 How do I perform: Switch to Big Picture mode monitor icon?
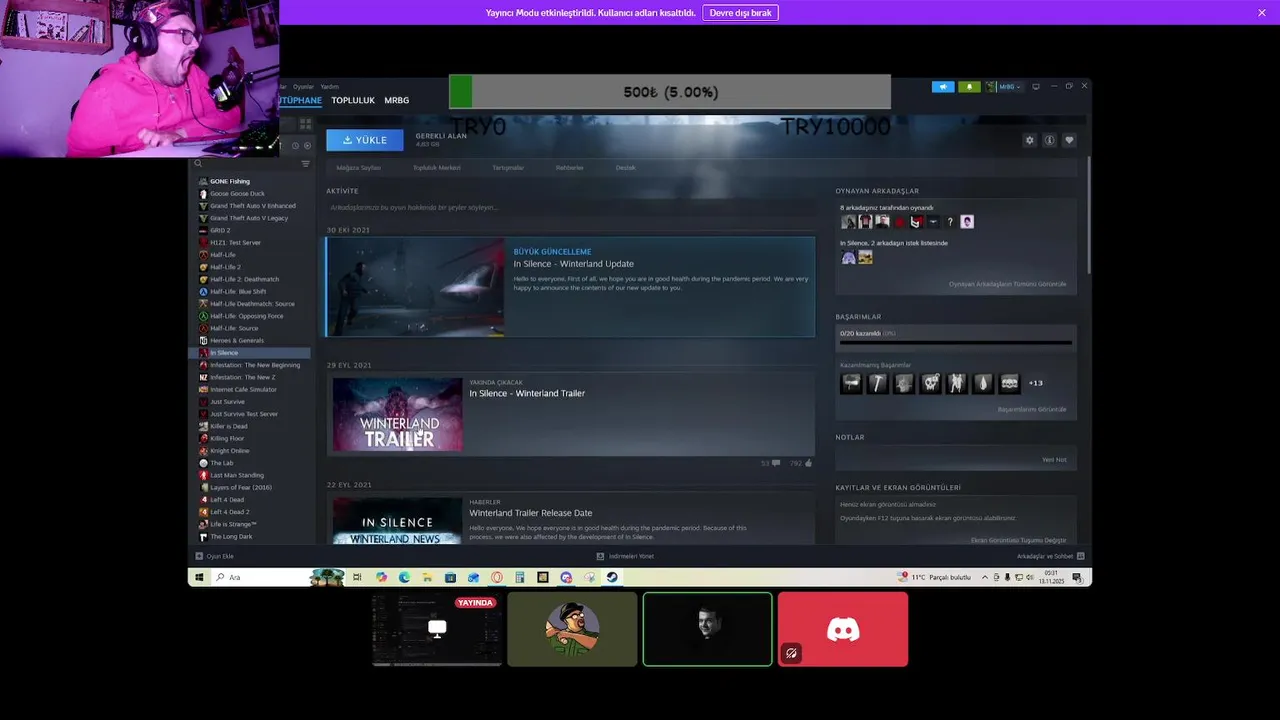pyautogui.click(x=1036, y=87)
